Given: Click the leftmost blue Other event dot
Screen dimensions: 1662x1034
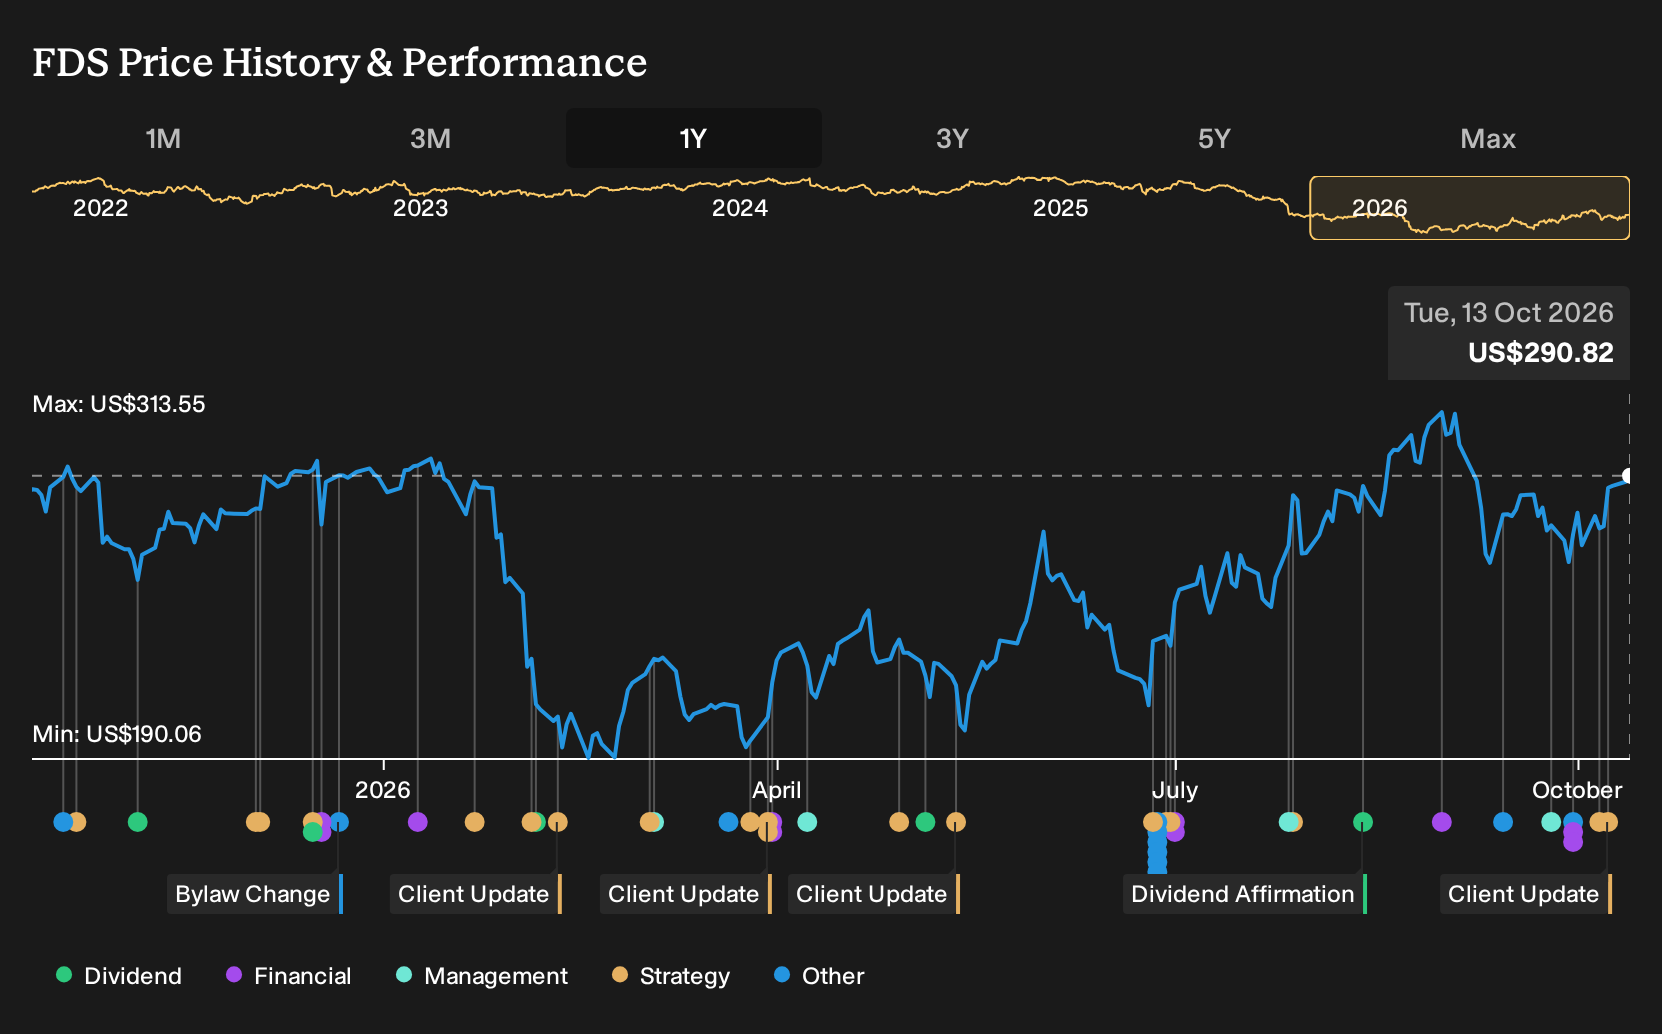Looking at the screenshot, I should click(63, 822).
